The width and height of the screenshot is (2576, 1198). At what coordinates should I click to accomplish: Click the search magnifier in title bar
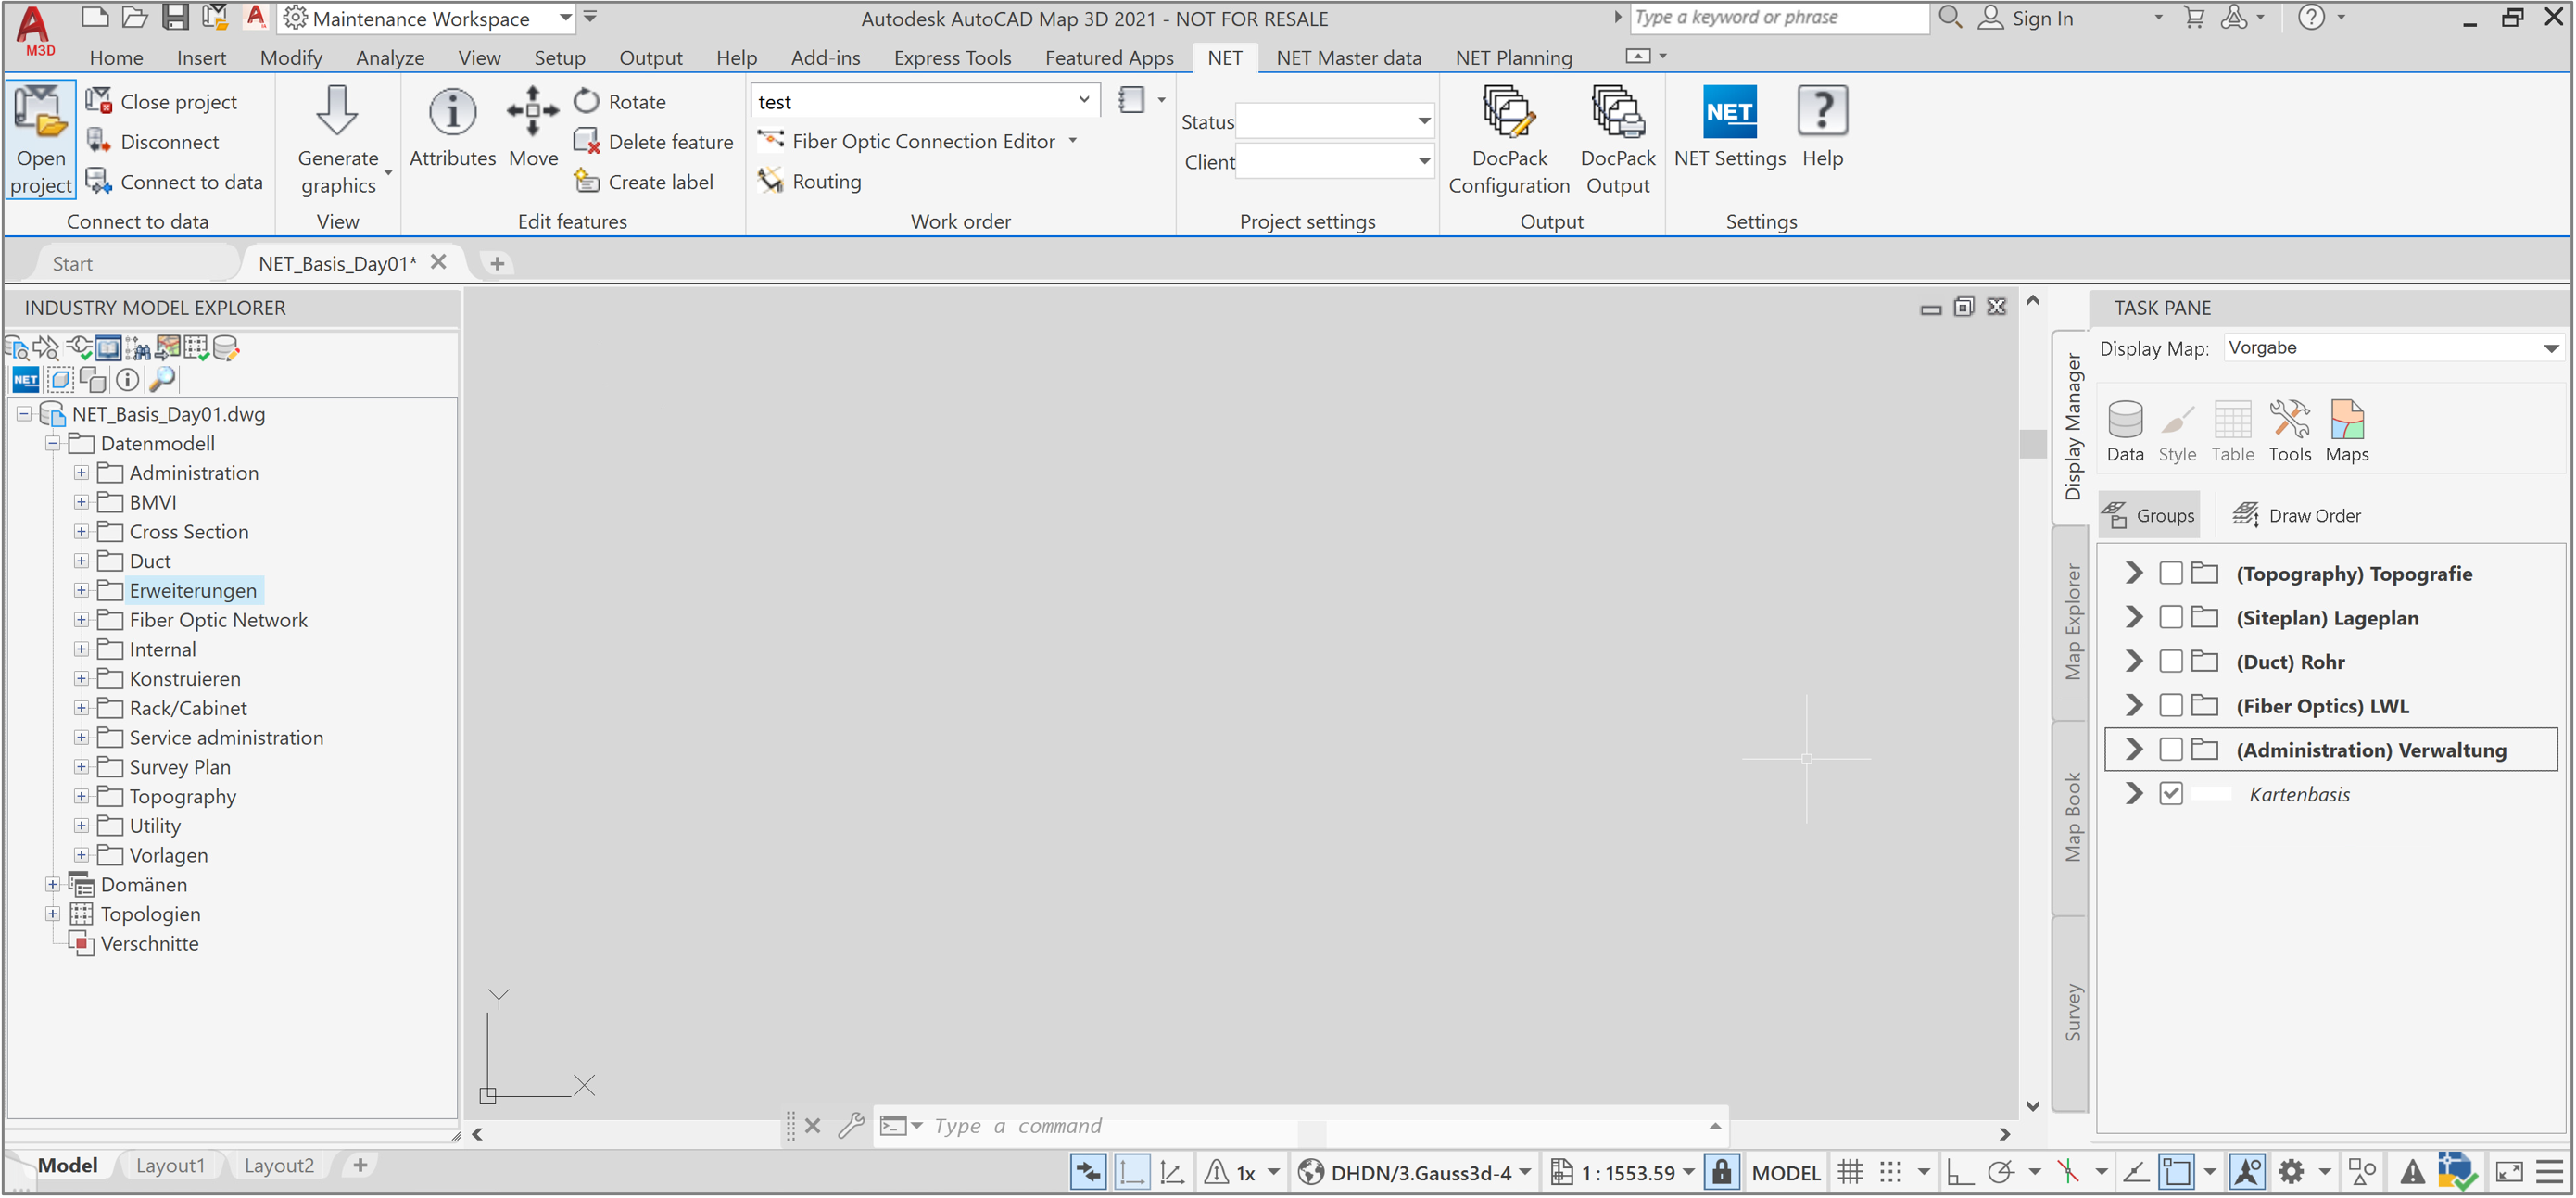pyautogui.click(x=1950, y=17)
